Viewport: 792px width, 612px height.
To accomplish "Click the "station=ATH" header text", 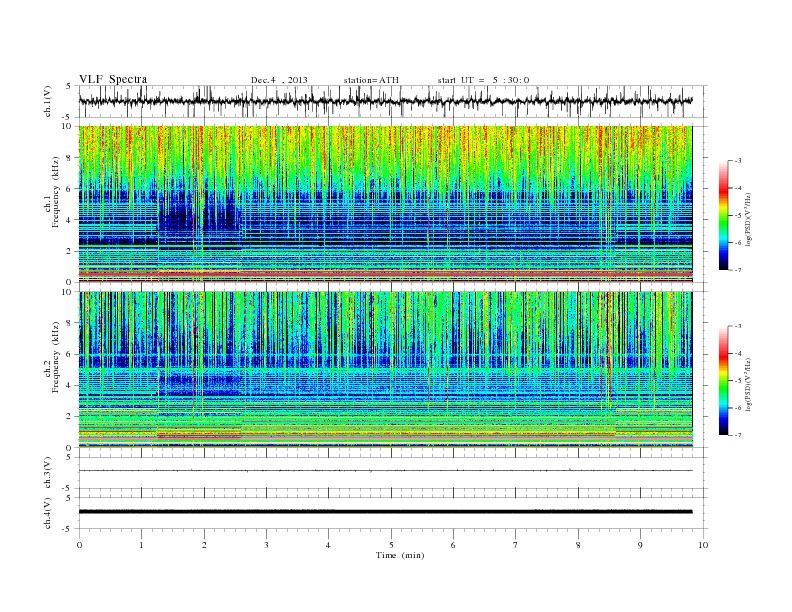I will [371, 80].
